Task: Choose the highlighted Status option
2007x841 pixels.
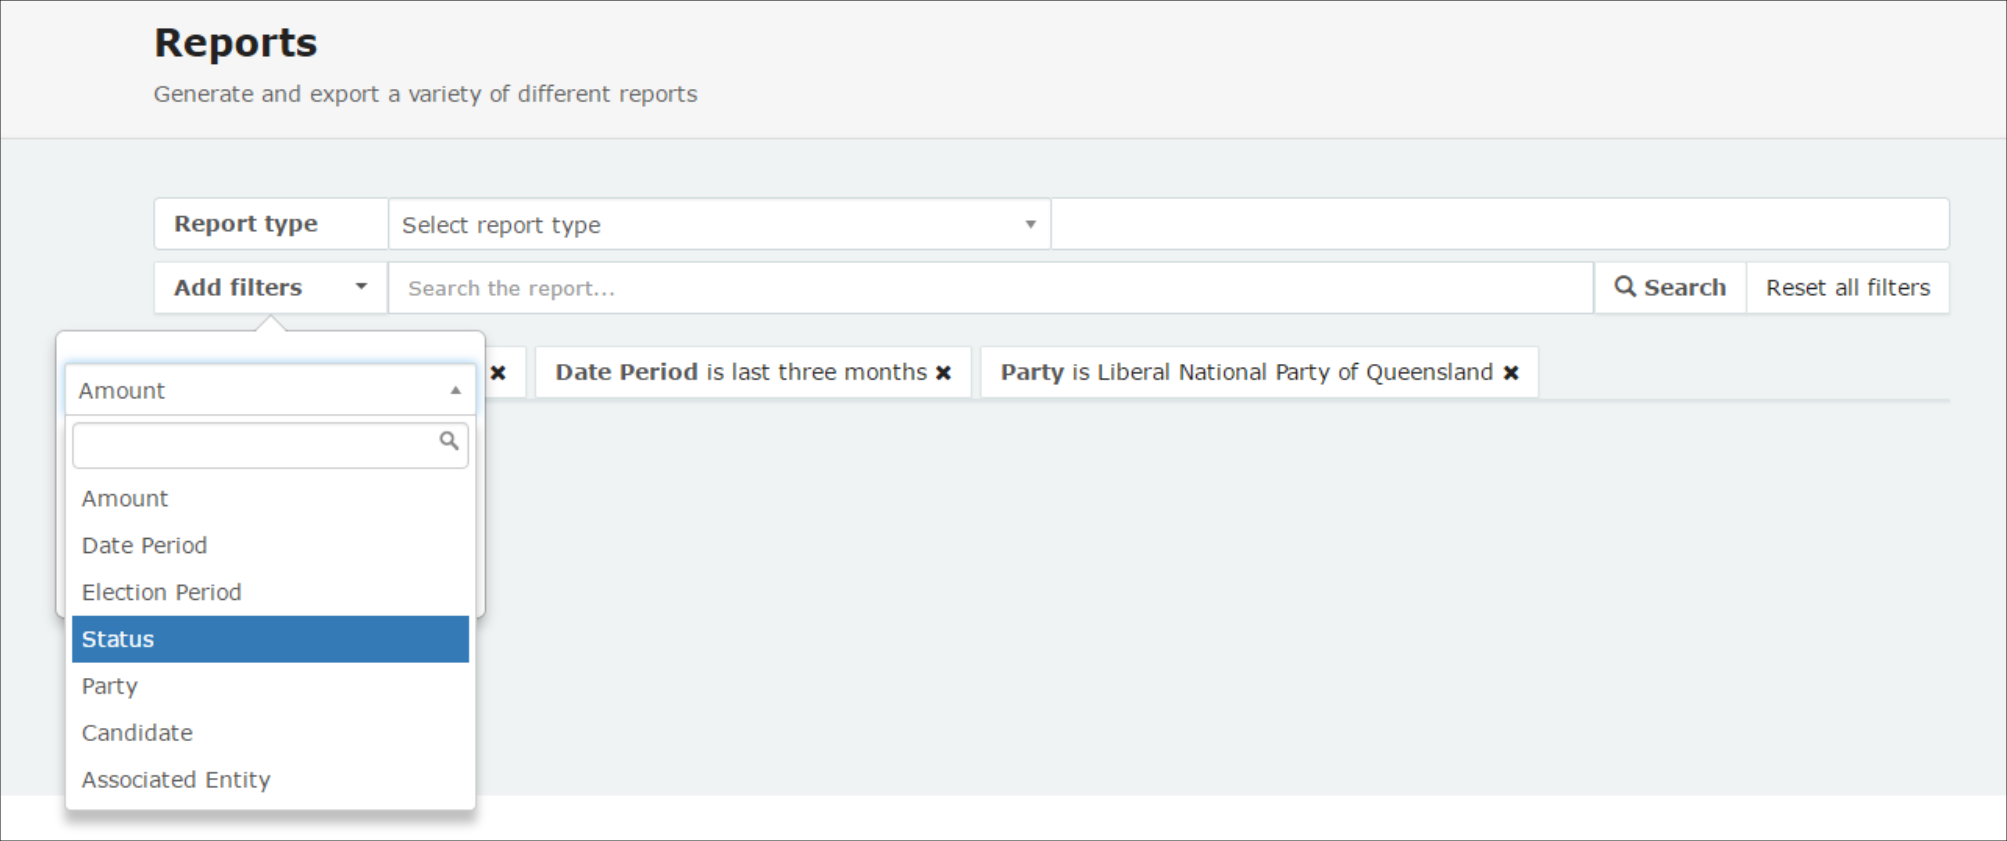Action: click(270, 639)
